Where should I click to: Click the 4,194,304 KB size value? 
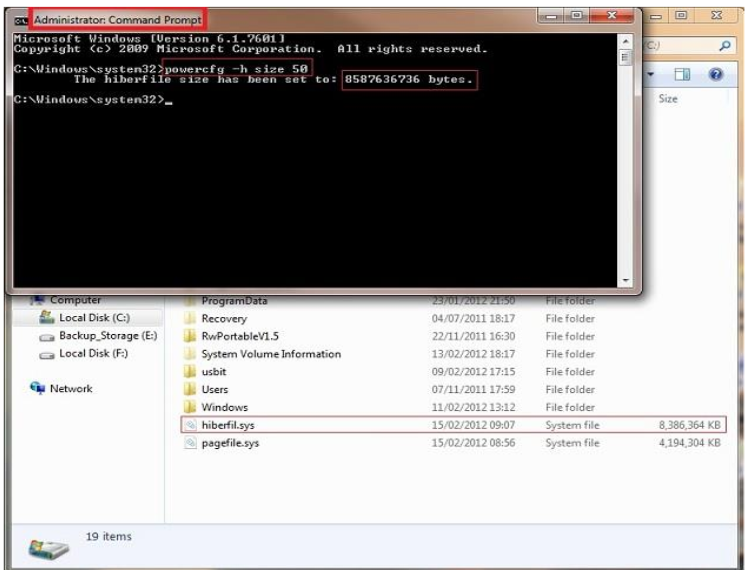point(689,443)
